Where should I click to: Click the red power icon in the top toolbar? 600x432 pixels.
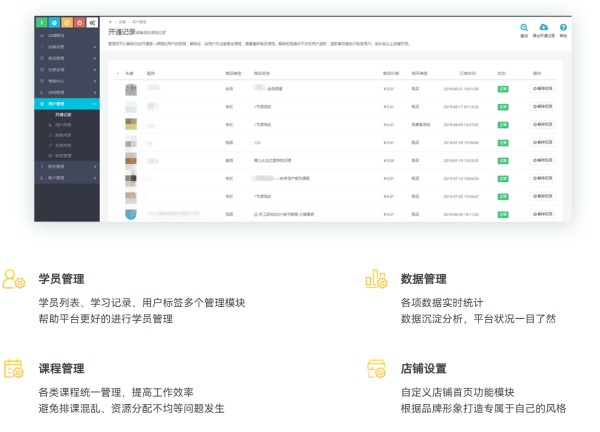[80, 23]
